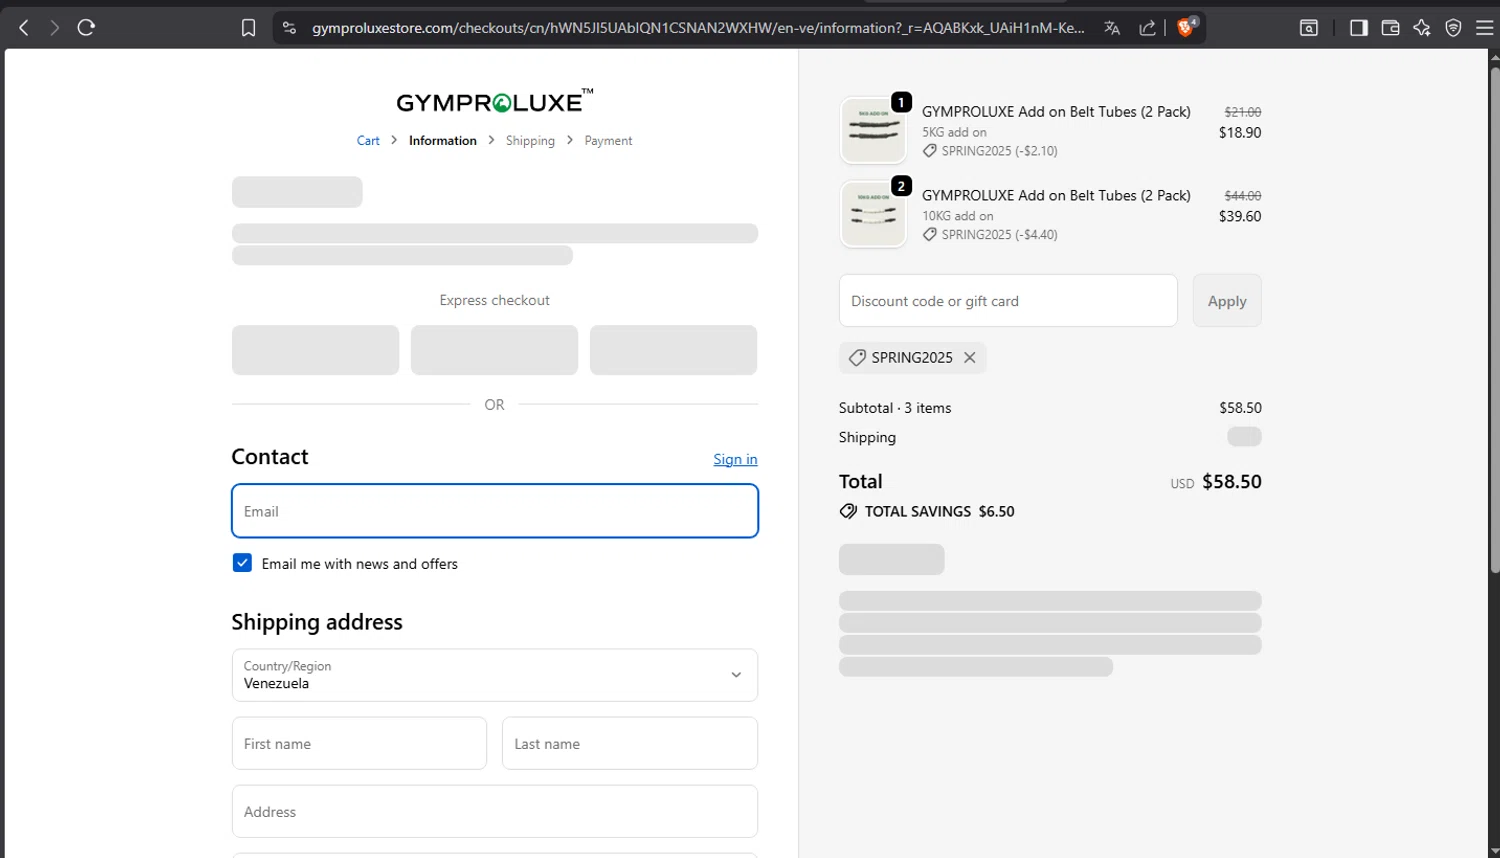Image resolution: width=1500 pixels, height=858 pixels.
Task: Share this page via share icon
Action: pos(1148,28)
